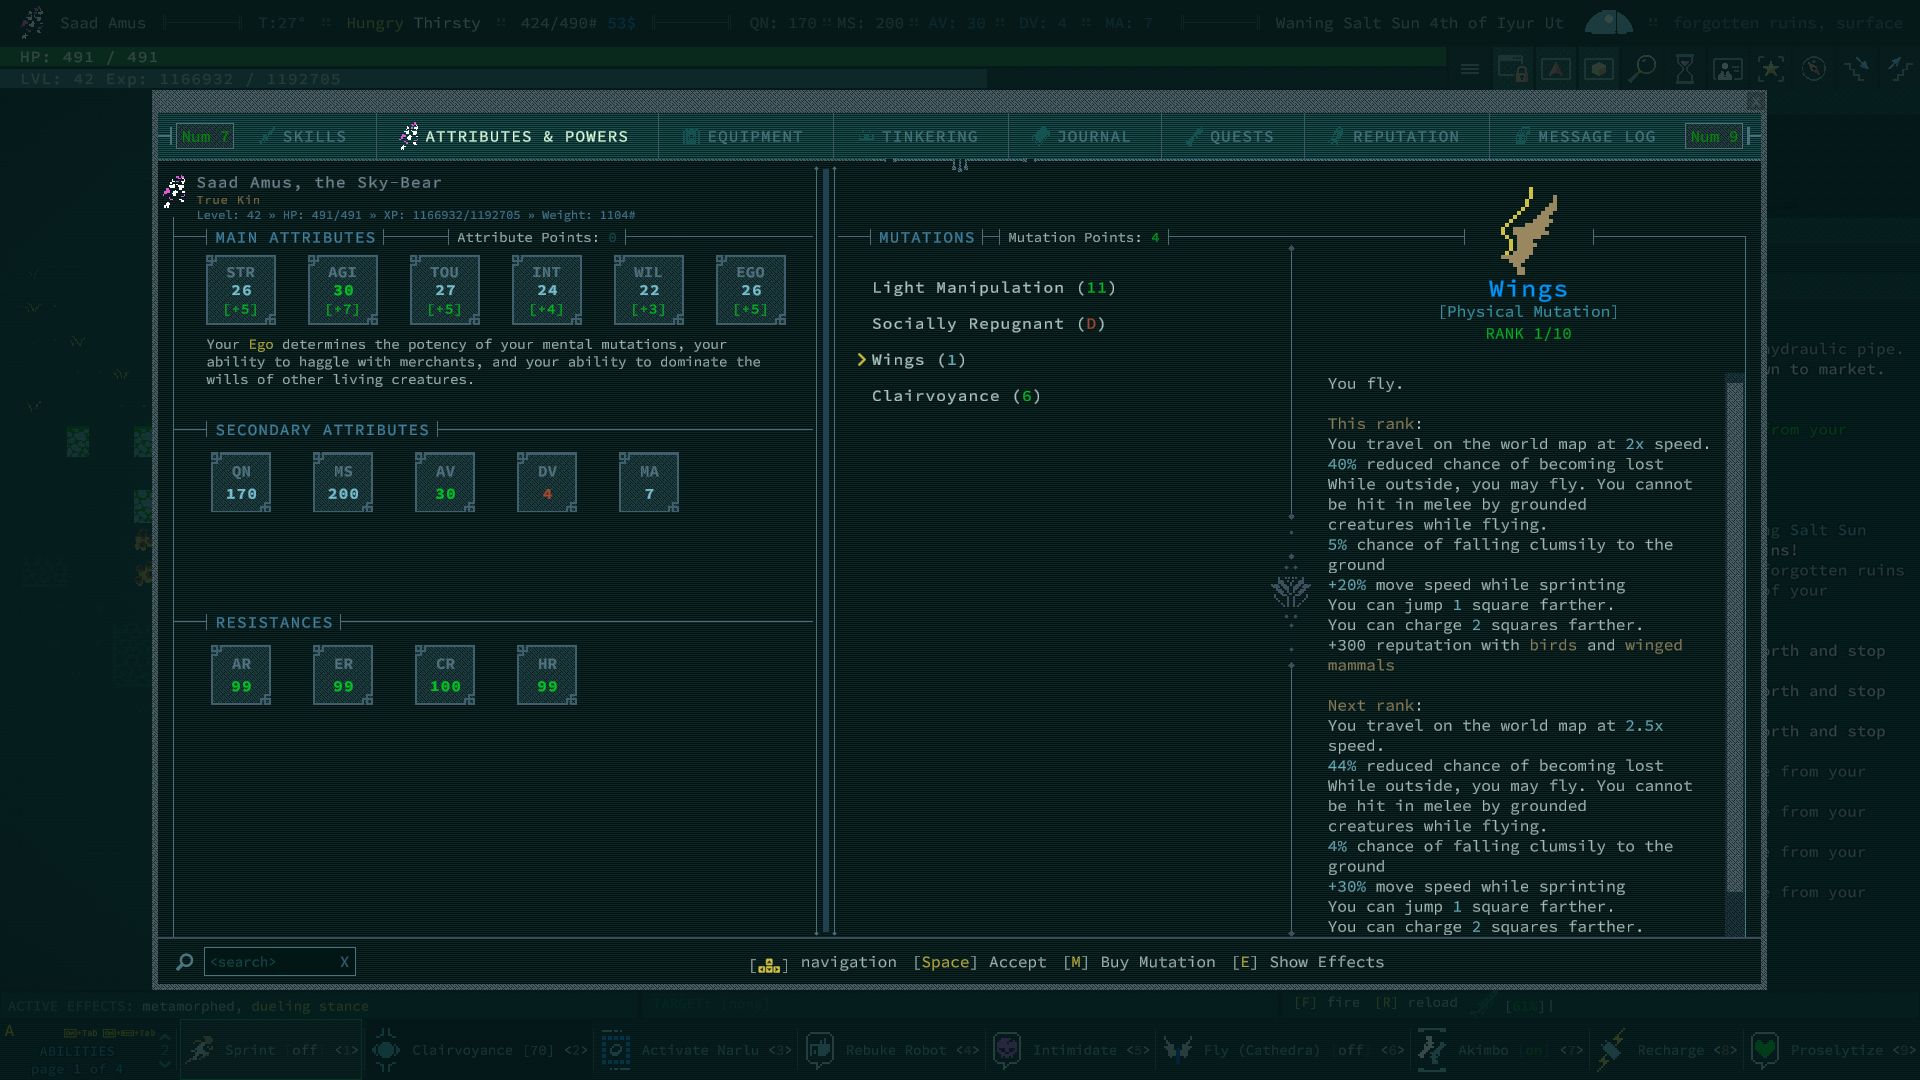Viewport: 1920px width, 1080px height.
Task: Select the ER resistance box
Action: [x=343, y=675]
